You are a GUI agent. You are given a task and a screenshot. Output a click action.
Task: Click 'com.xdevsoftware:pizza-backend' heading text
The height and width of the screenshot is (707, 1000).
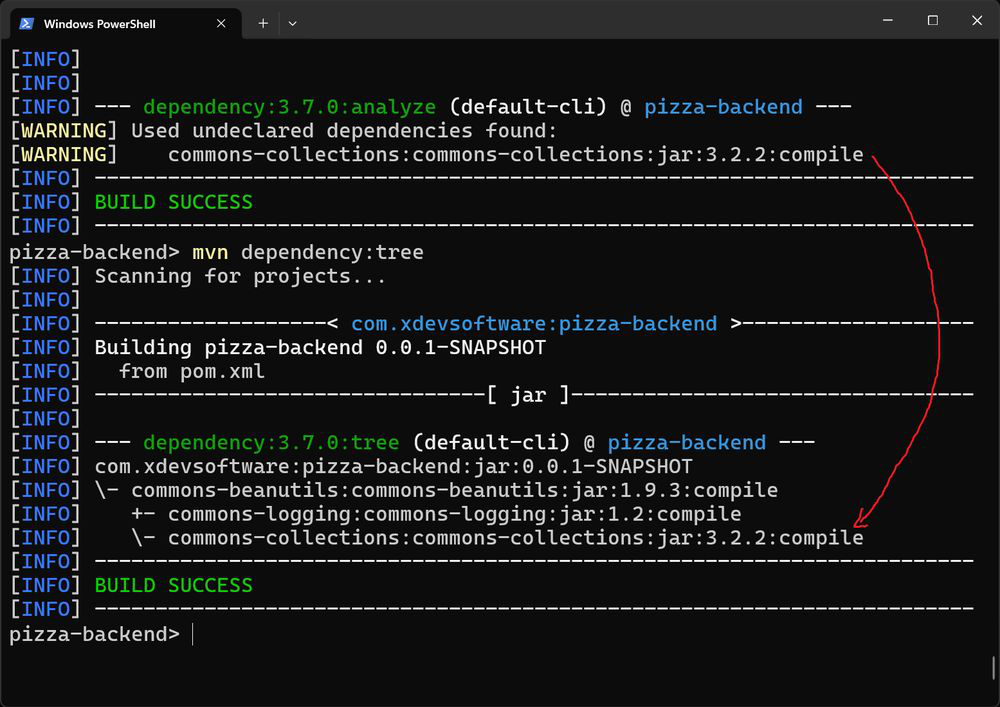(534, 324)
